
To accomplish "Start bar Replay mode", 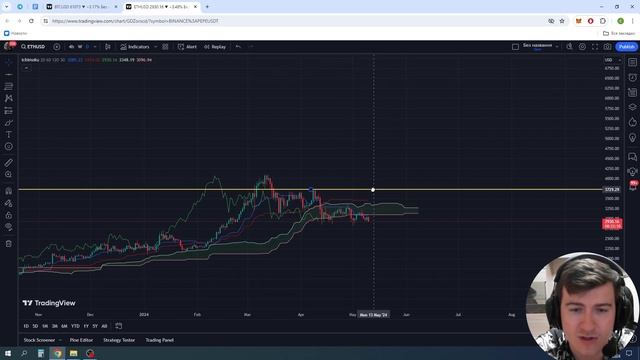I will 215,47.
